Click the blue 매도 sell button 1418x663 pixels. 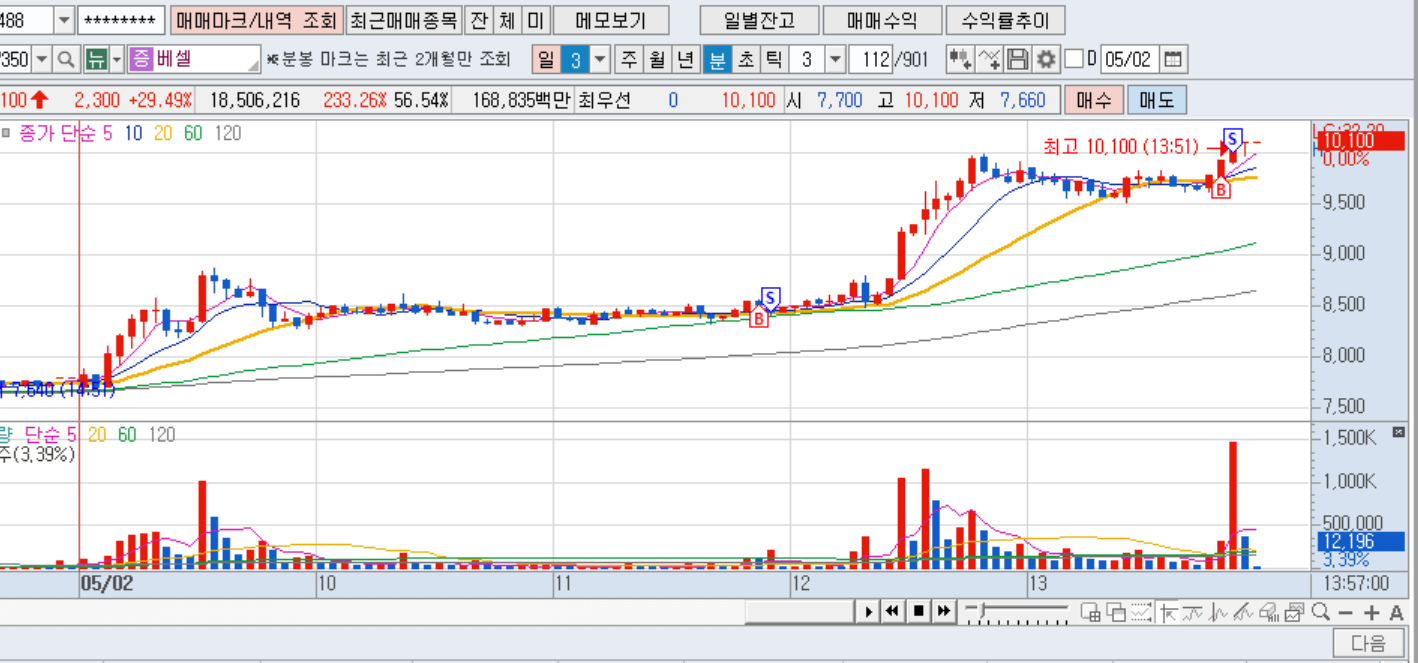tap(1157, 100)
